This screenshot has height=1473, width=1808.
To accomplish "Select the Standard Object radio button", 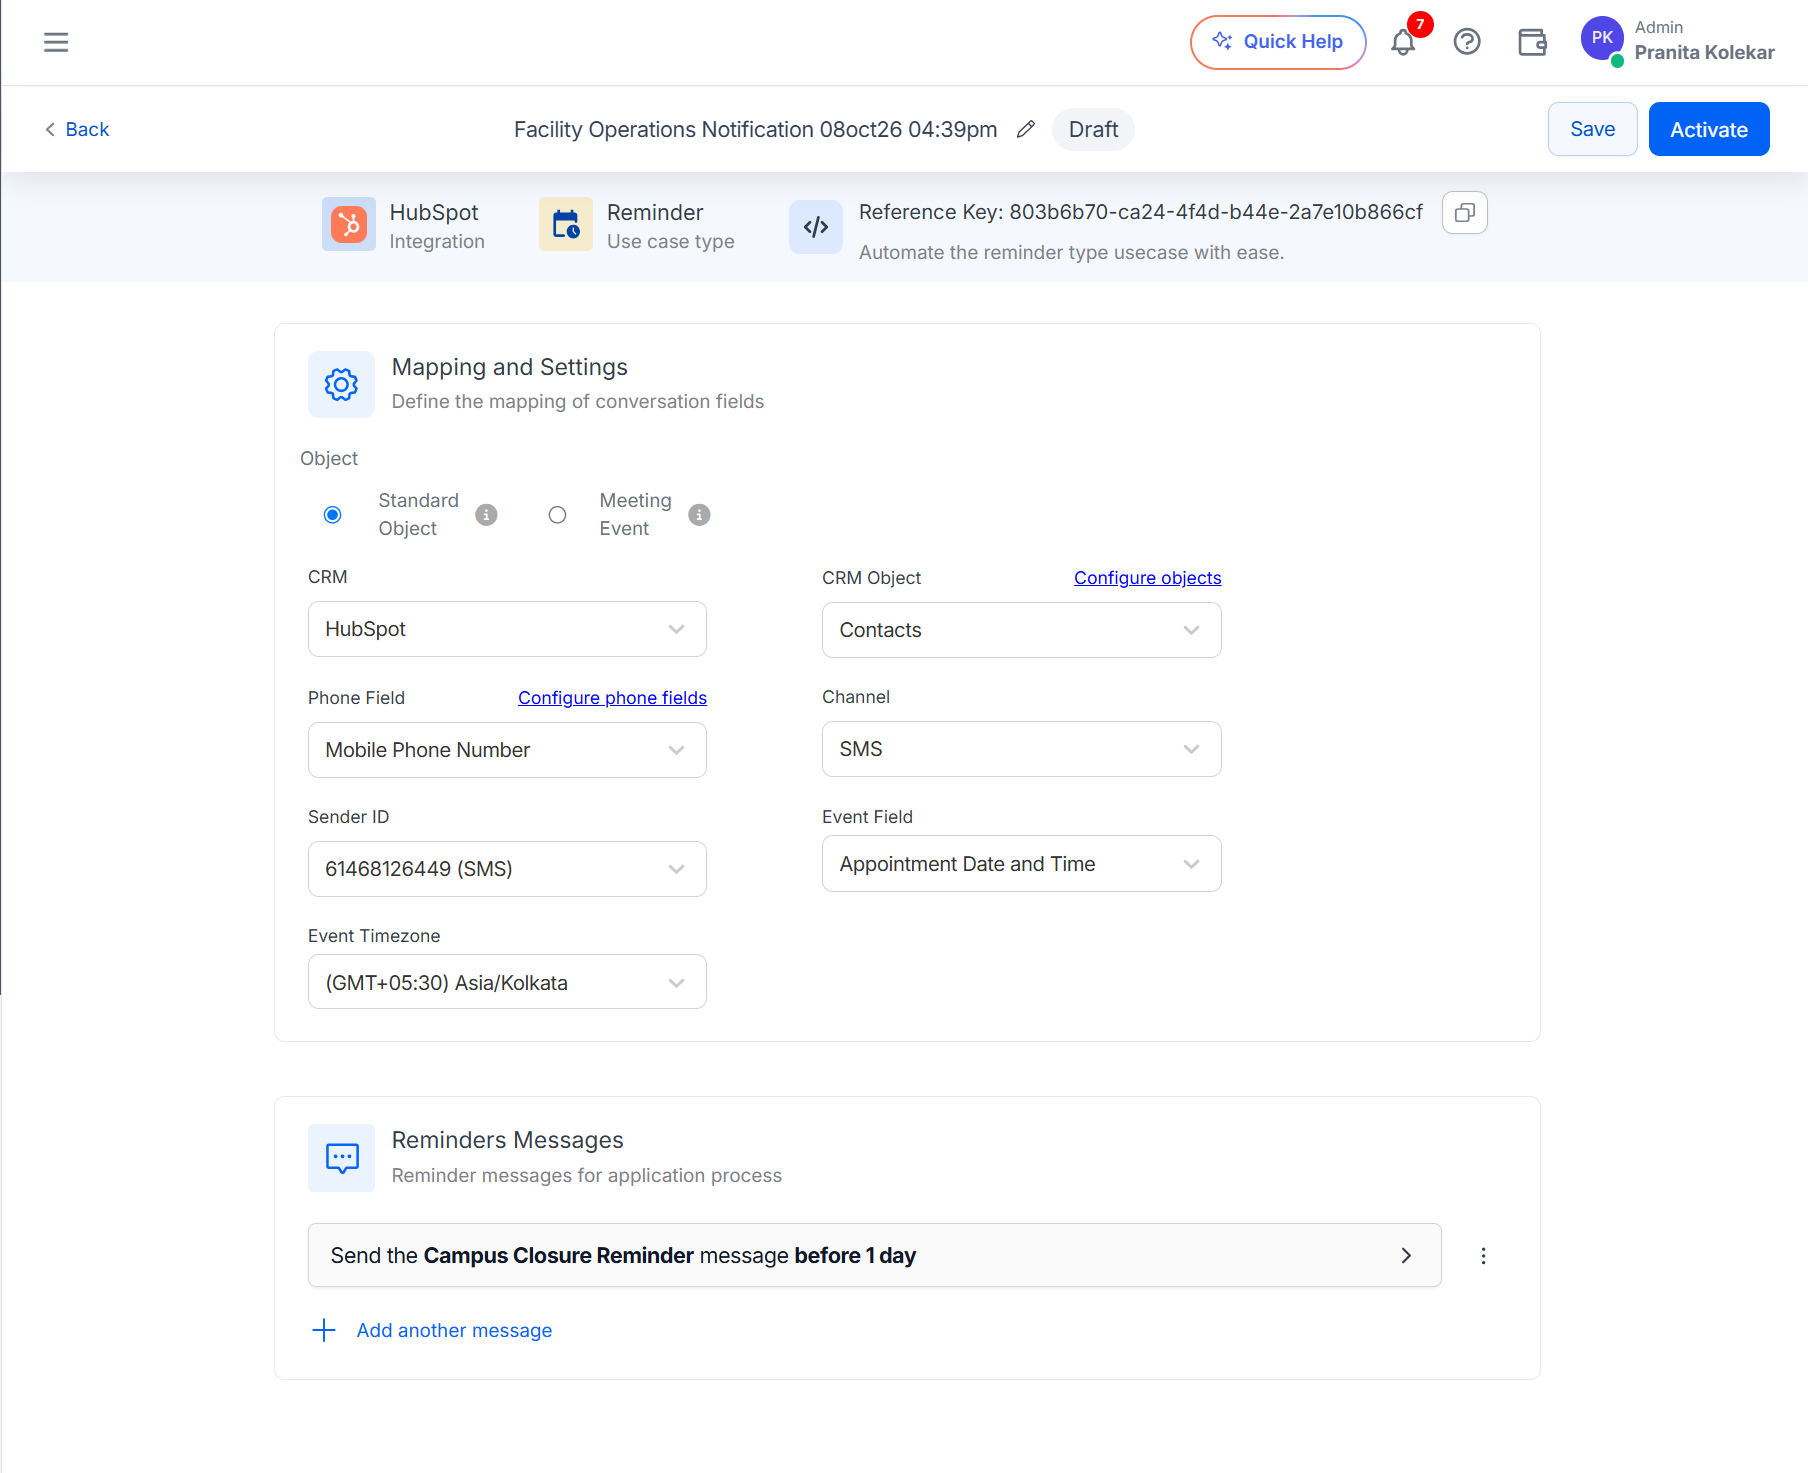I will (x=333, y=515).
